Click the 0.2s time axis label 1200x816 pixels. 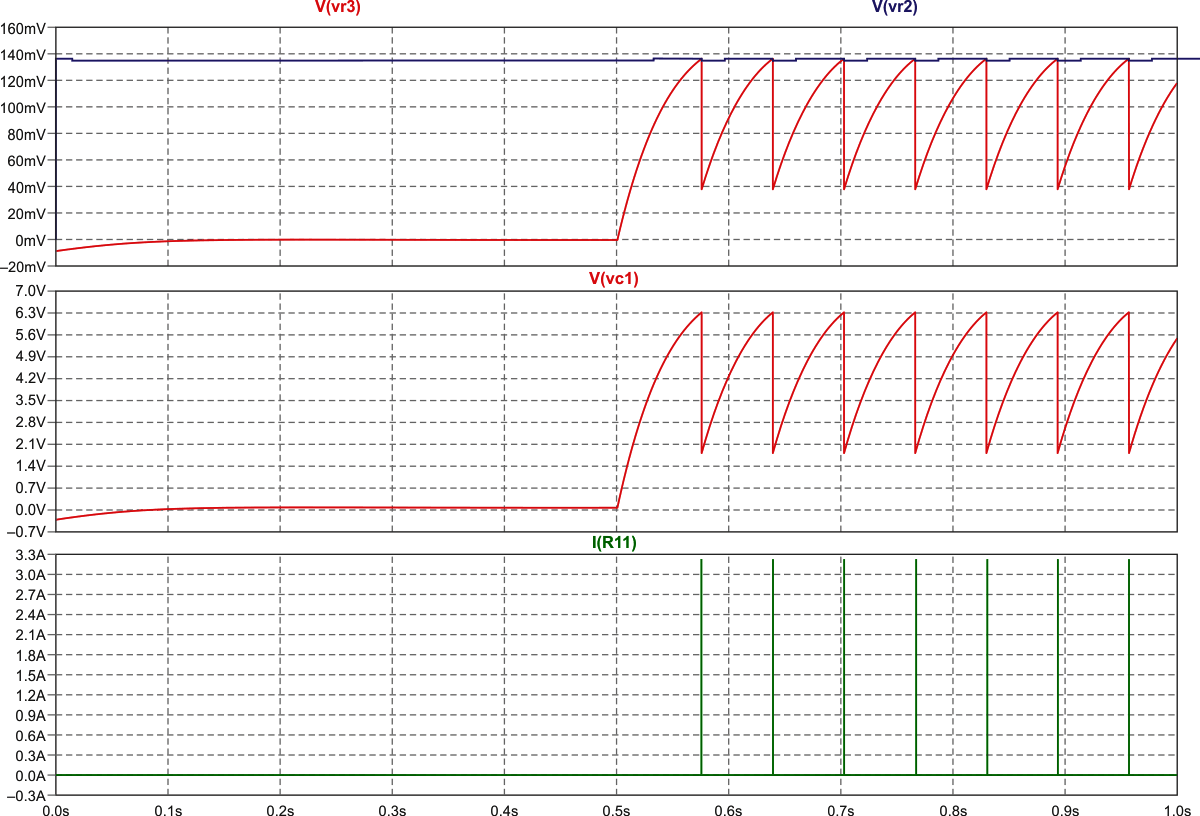[279, 809]
